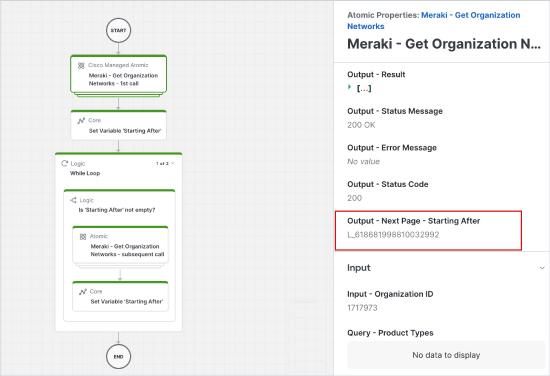The width and height of the screenshot is (550, 376).
Task: Collapse the Input section chevron
Action: tap(542, 268)
